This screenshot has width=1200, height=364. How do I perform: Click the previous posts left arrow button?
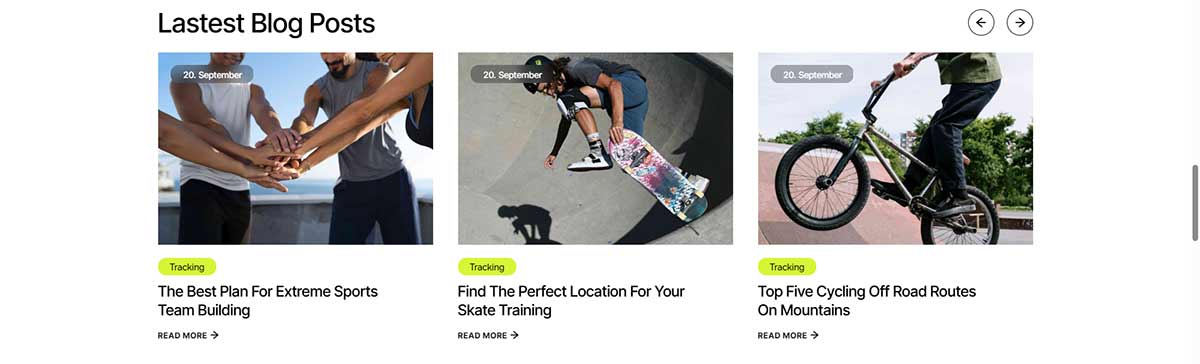[981, 22]
